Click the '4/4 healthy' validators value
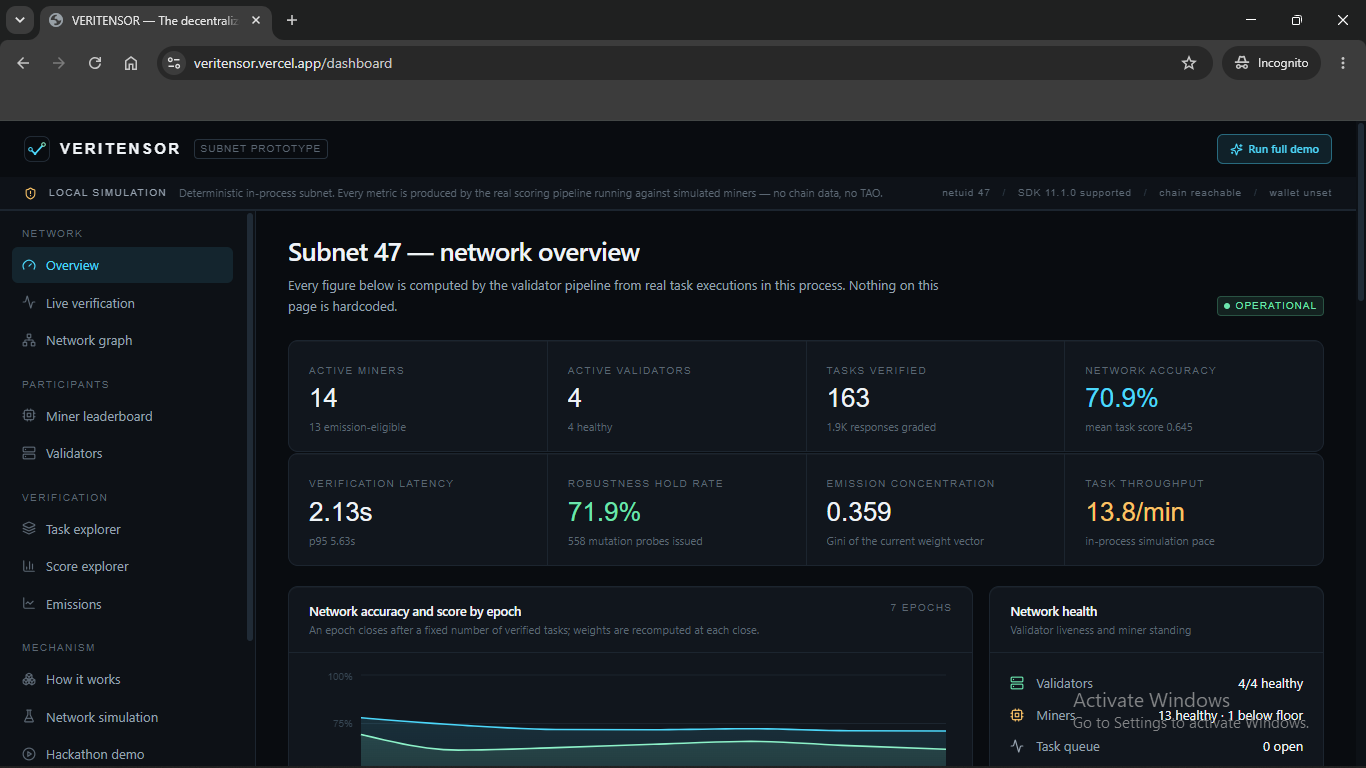The height and width of the screenshot is (768, 1366). (1270, 684)
